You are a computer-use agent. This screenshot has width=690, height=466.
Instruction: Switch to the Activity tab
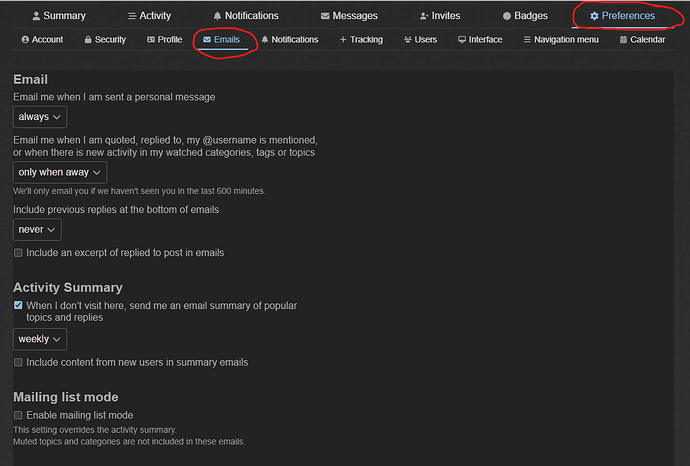click(x=150, y=16)
